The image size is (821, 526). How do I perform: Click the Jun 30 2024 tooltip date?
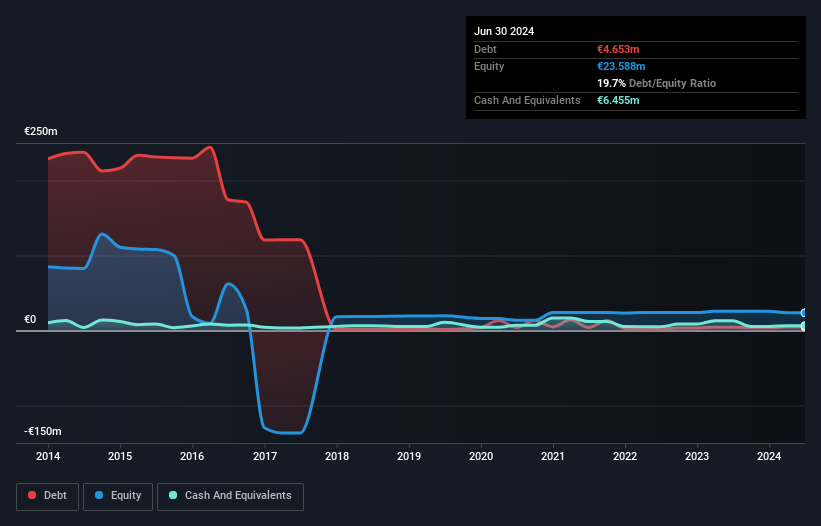(x=504, y=31)
